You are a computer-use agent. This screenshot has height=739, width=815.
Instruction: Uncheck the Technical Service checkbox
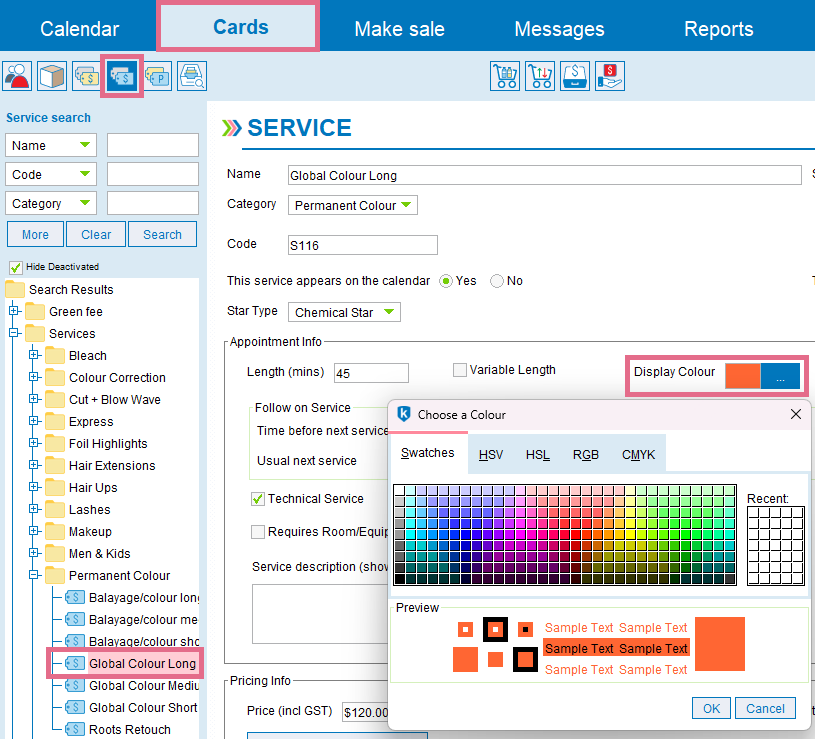pos(258,499)
